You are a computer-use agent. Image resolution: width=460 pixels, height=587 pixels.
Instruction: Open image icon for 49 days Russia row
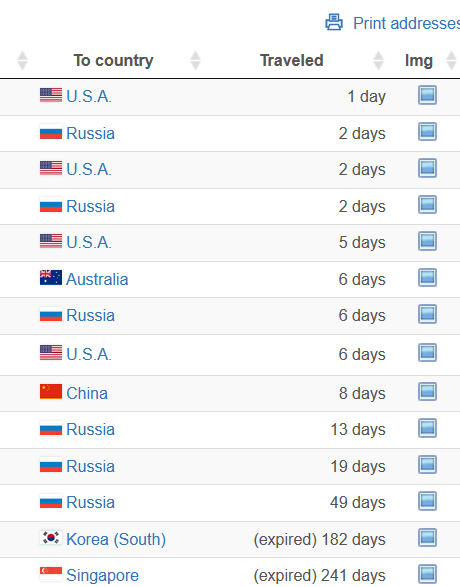click(x=427, y=501)
